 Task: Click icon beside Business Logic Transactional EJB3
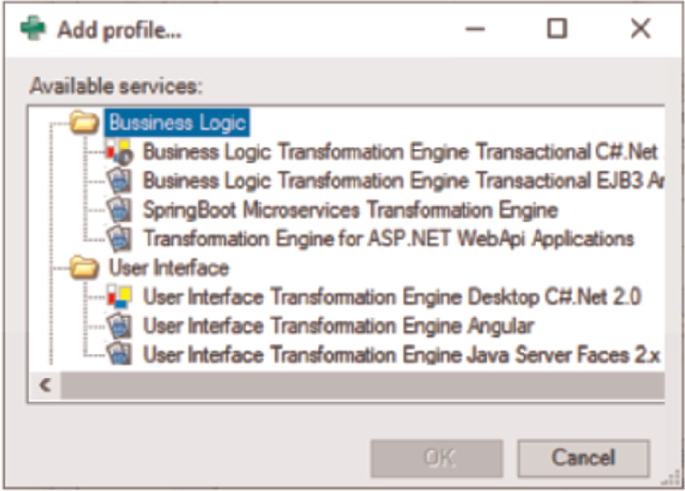pyautogui.click(x=120, y=181)
